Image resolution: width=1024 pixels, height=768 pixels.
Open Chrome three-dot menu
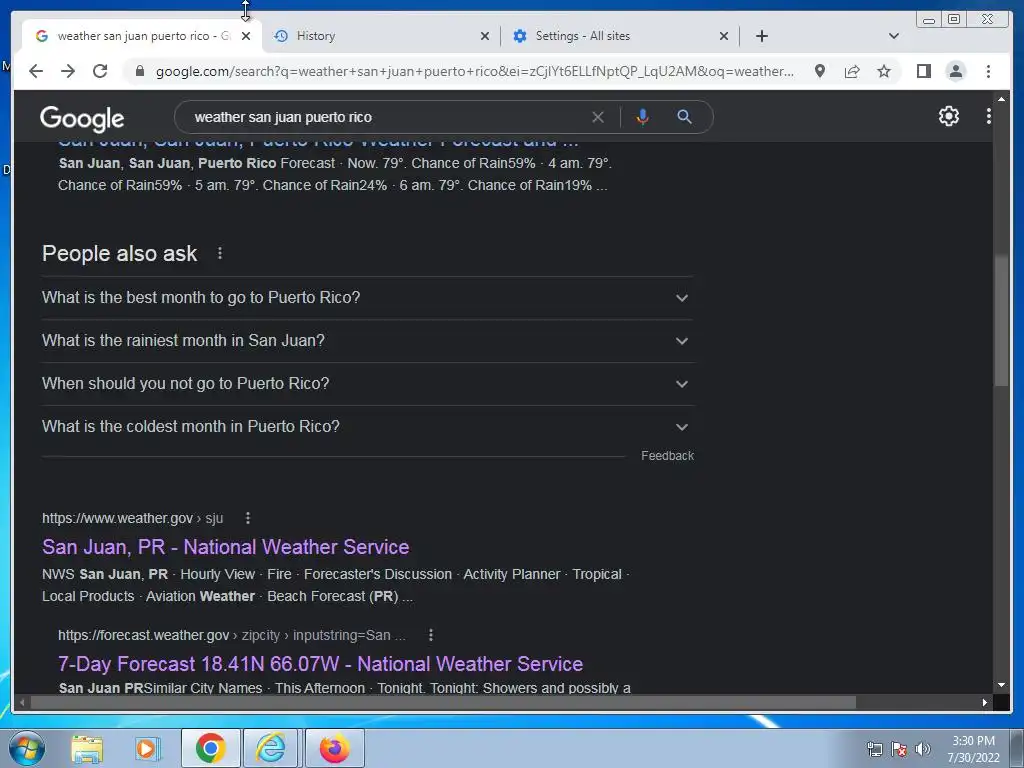tap(988, 71)
